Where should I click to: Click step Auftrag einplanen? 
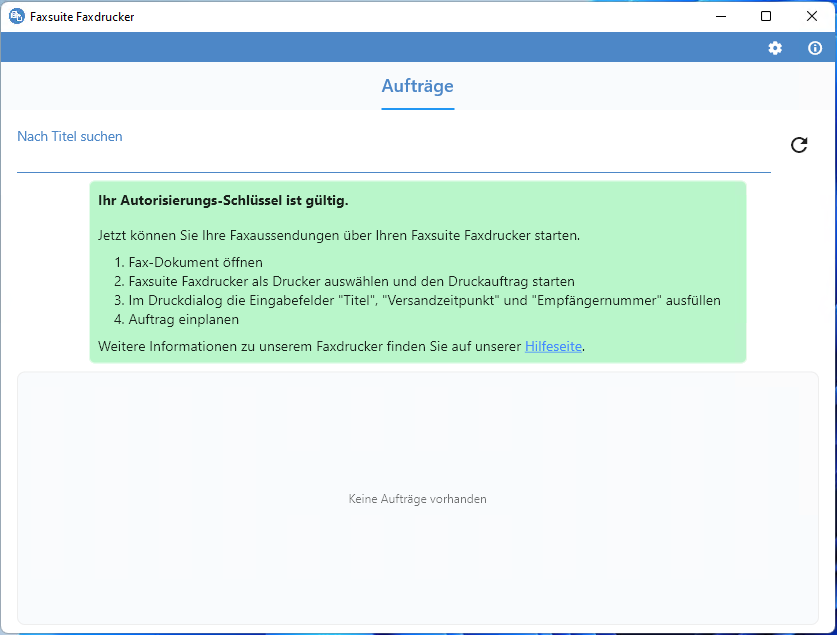[x=184, y=320]
